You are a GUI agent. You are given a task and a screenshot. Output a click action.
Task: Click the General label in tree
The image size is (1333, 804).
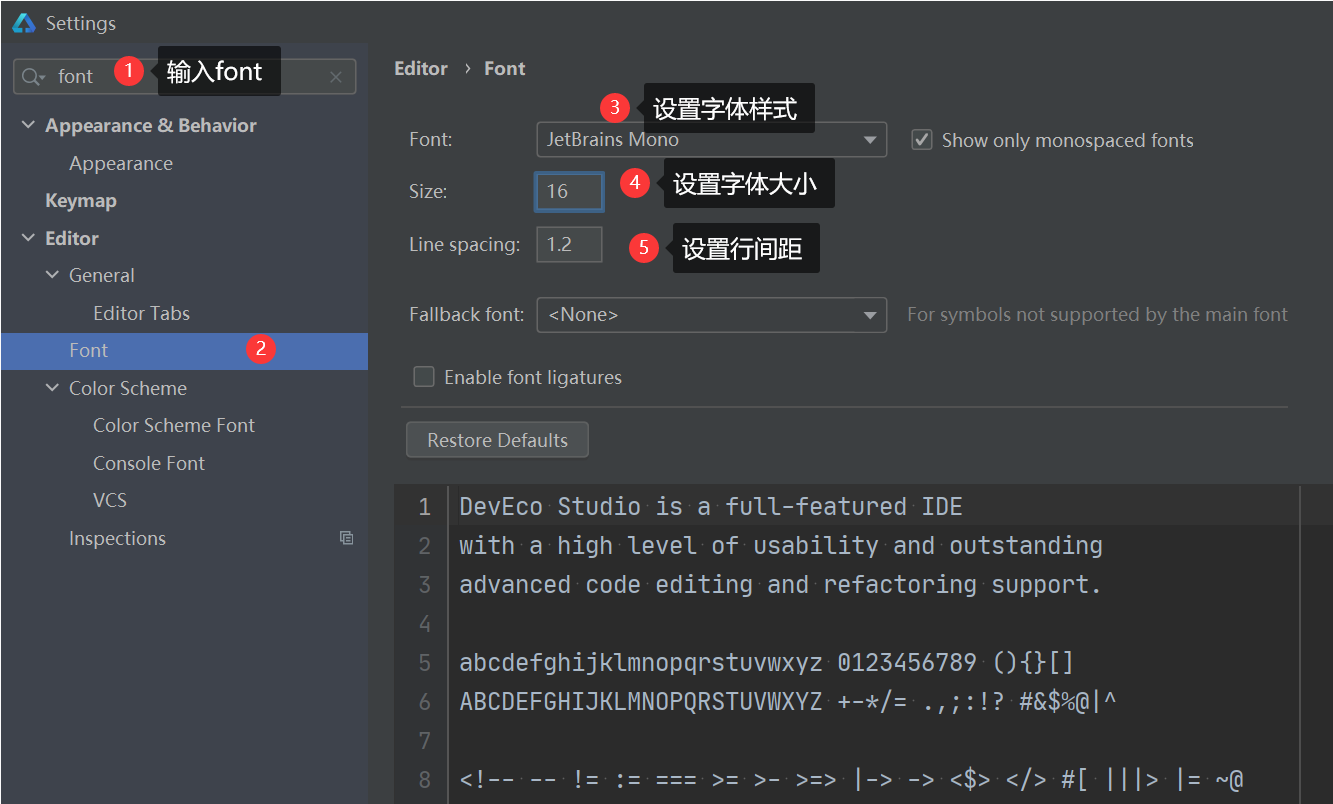[x=102, y=276]
